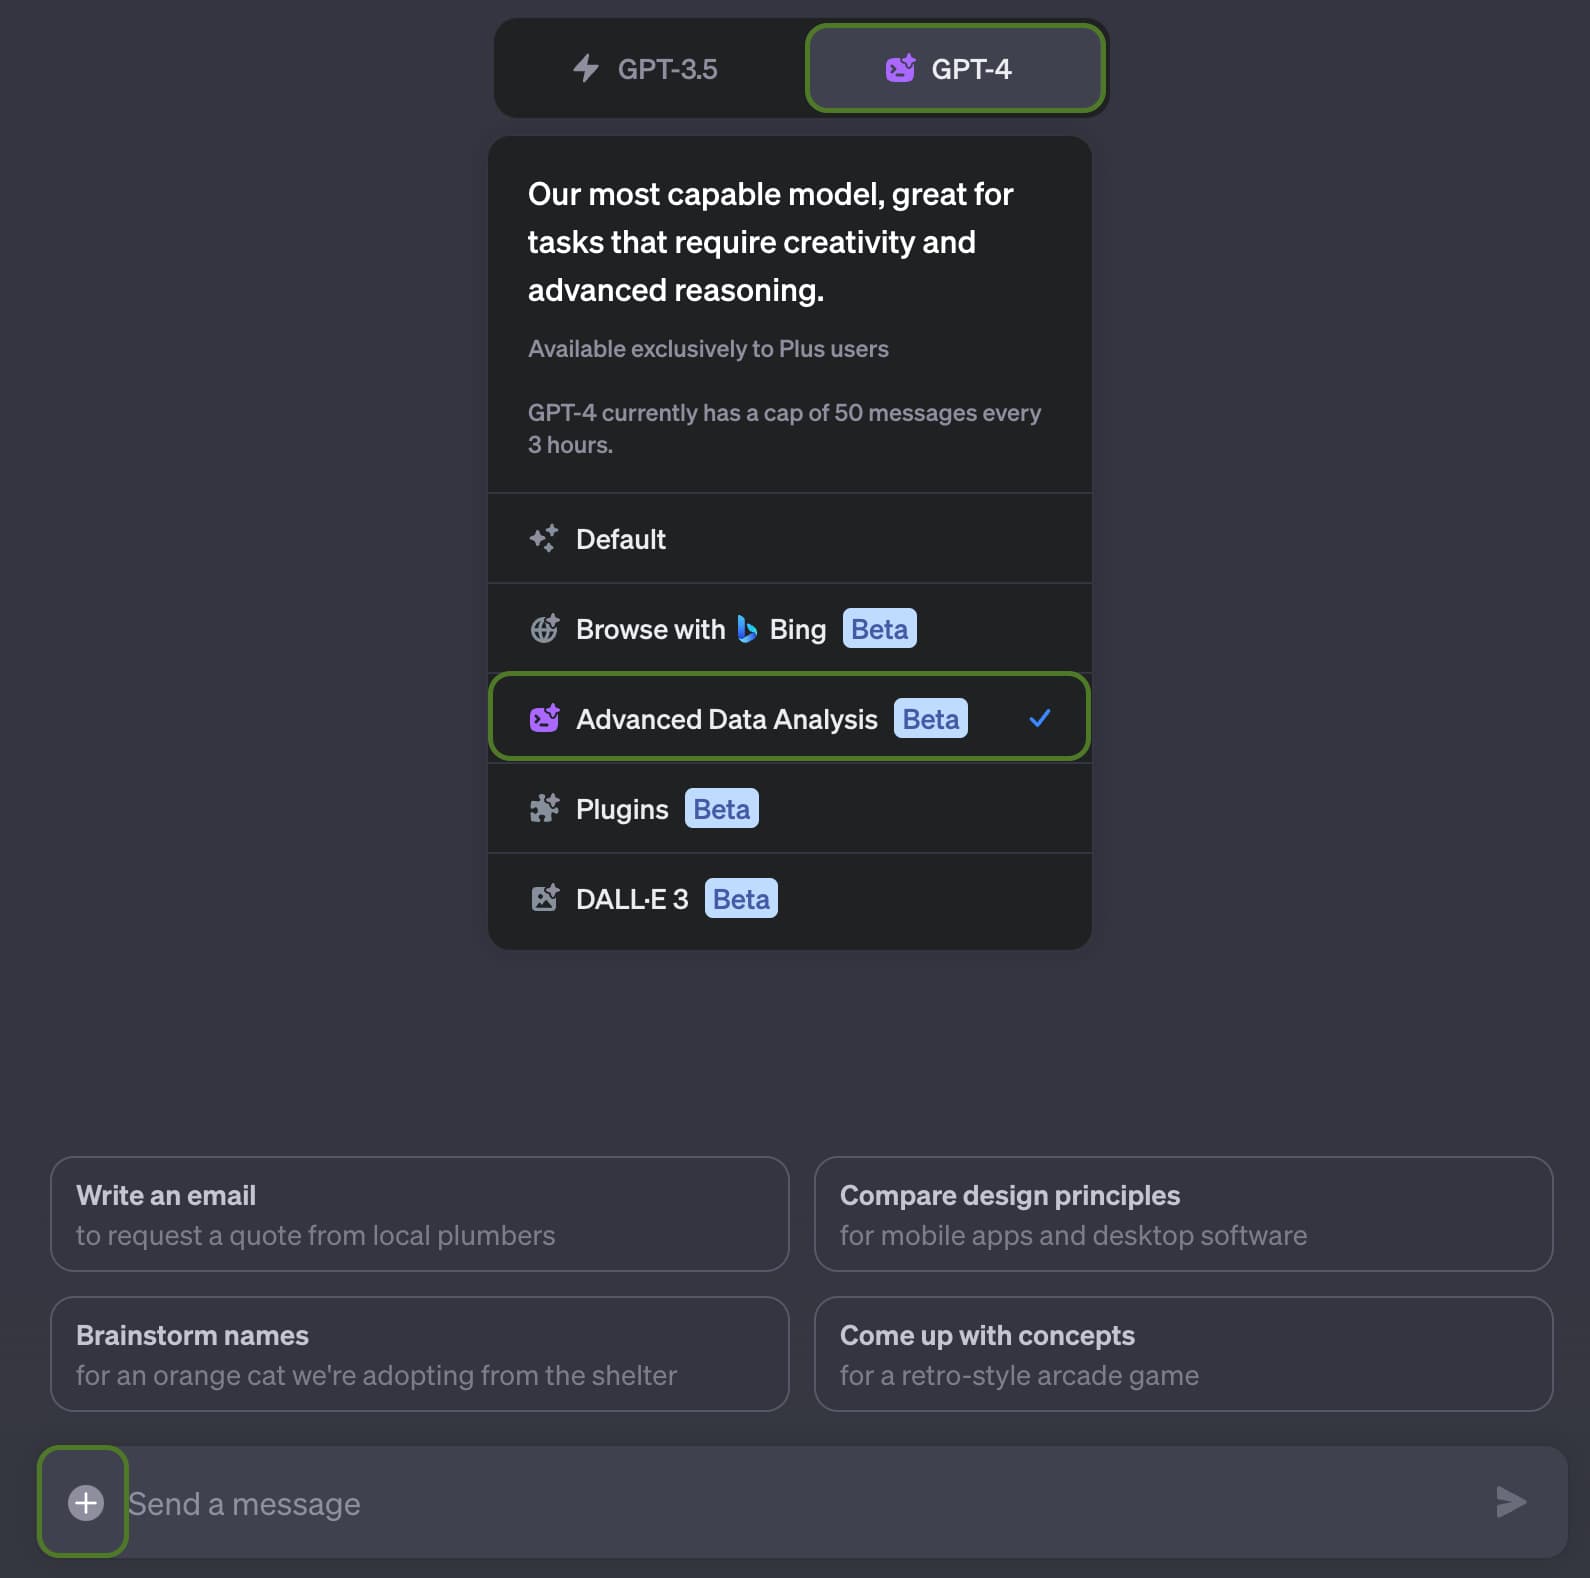Switch to the GPT-3.5 model tab
This screenshot has width=1590, height=1578.
coord(648,69)
